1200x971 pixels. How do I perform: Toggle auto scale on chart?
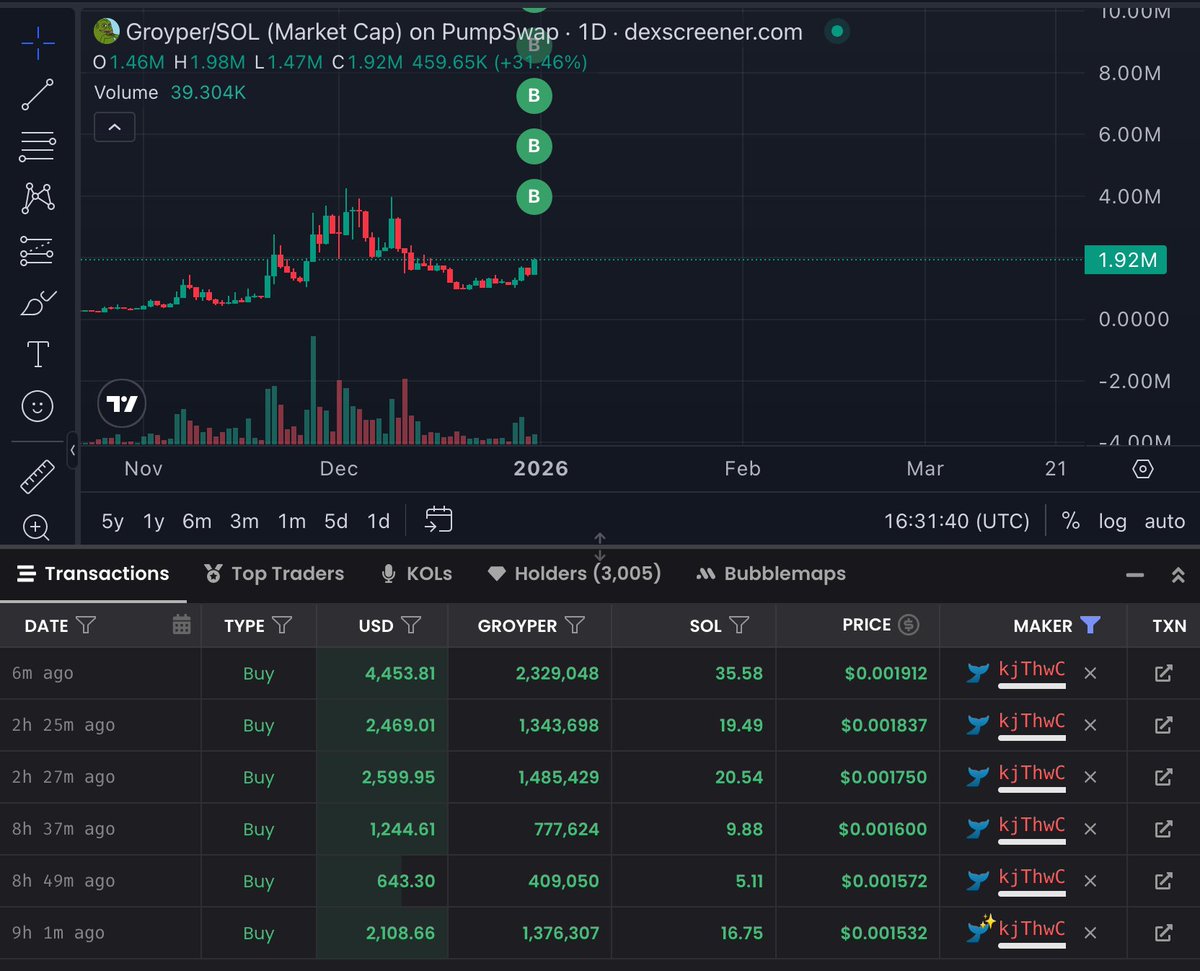[x=1164, y=521]
